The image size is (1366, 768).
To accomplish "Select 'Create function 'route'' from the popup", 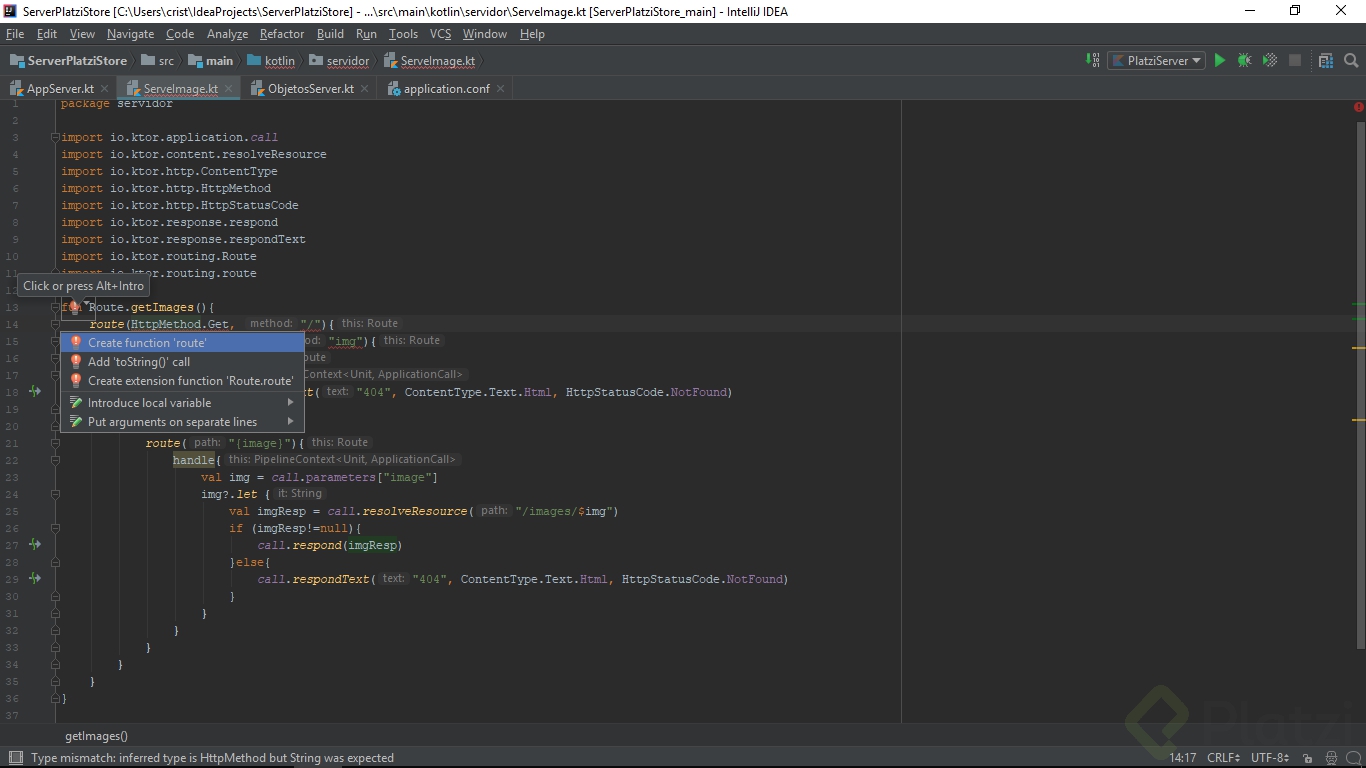I will click(147, 343).
